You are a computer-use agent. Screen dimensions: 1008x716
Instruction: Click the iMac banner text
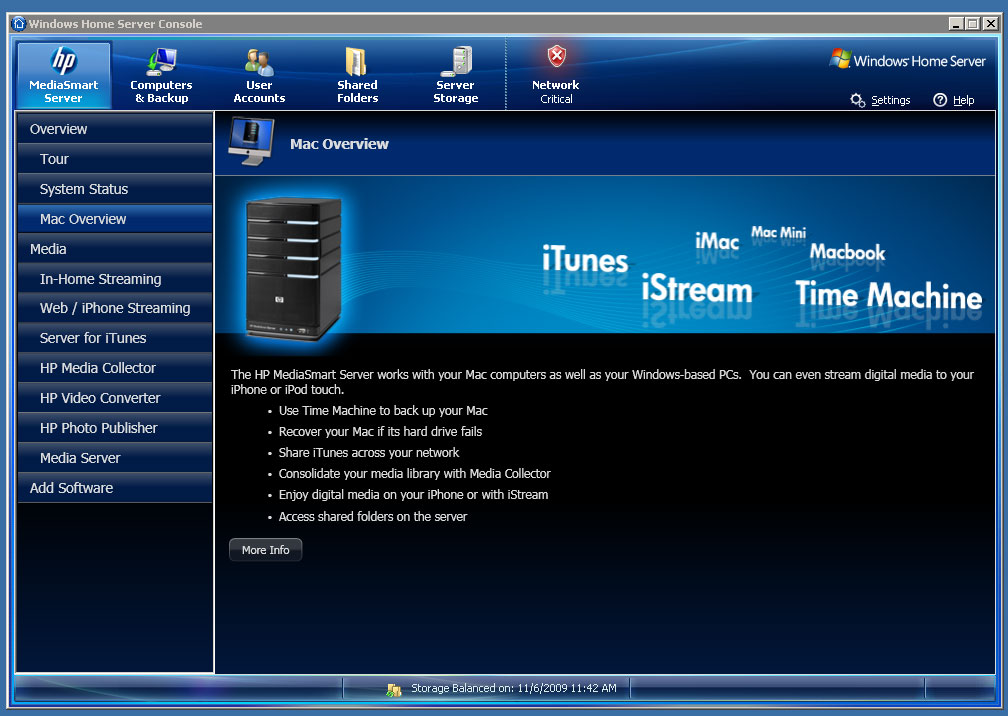717,242
